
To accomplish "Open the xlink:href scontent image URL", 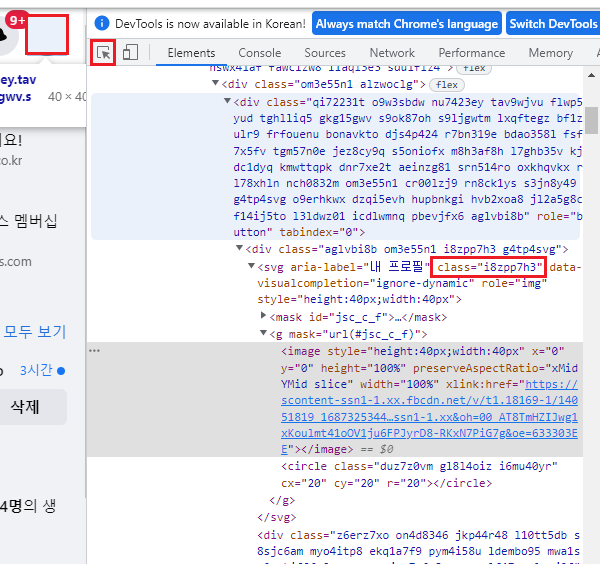I will [x=429, y=417].
